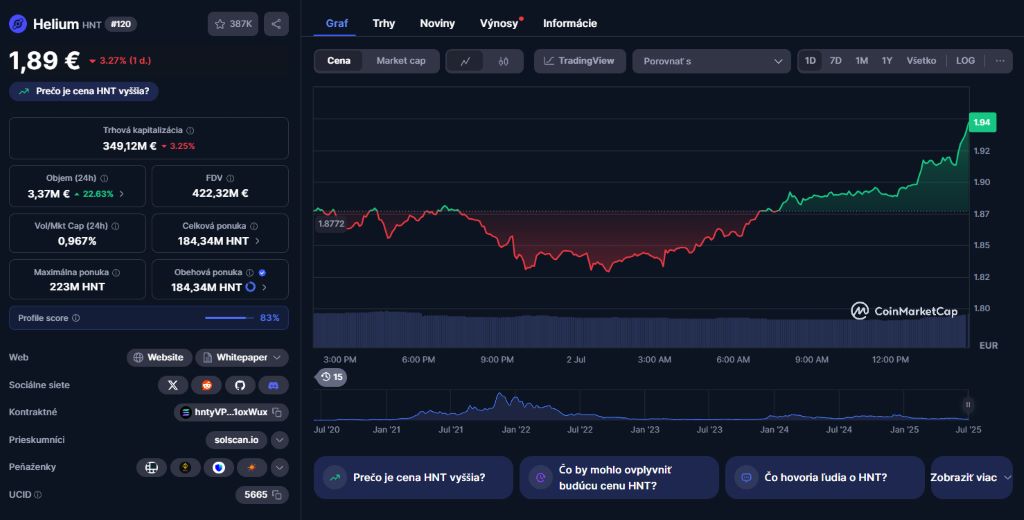The height and width of the screenshot is (520, 1024).
Task: Open more chart options ellipsis menu
Action: coord(1000,61)
